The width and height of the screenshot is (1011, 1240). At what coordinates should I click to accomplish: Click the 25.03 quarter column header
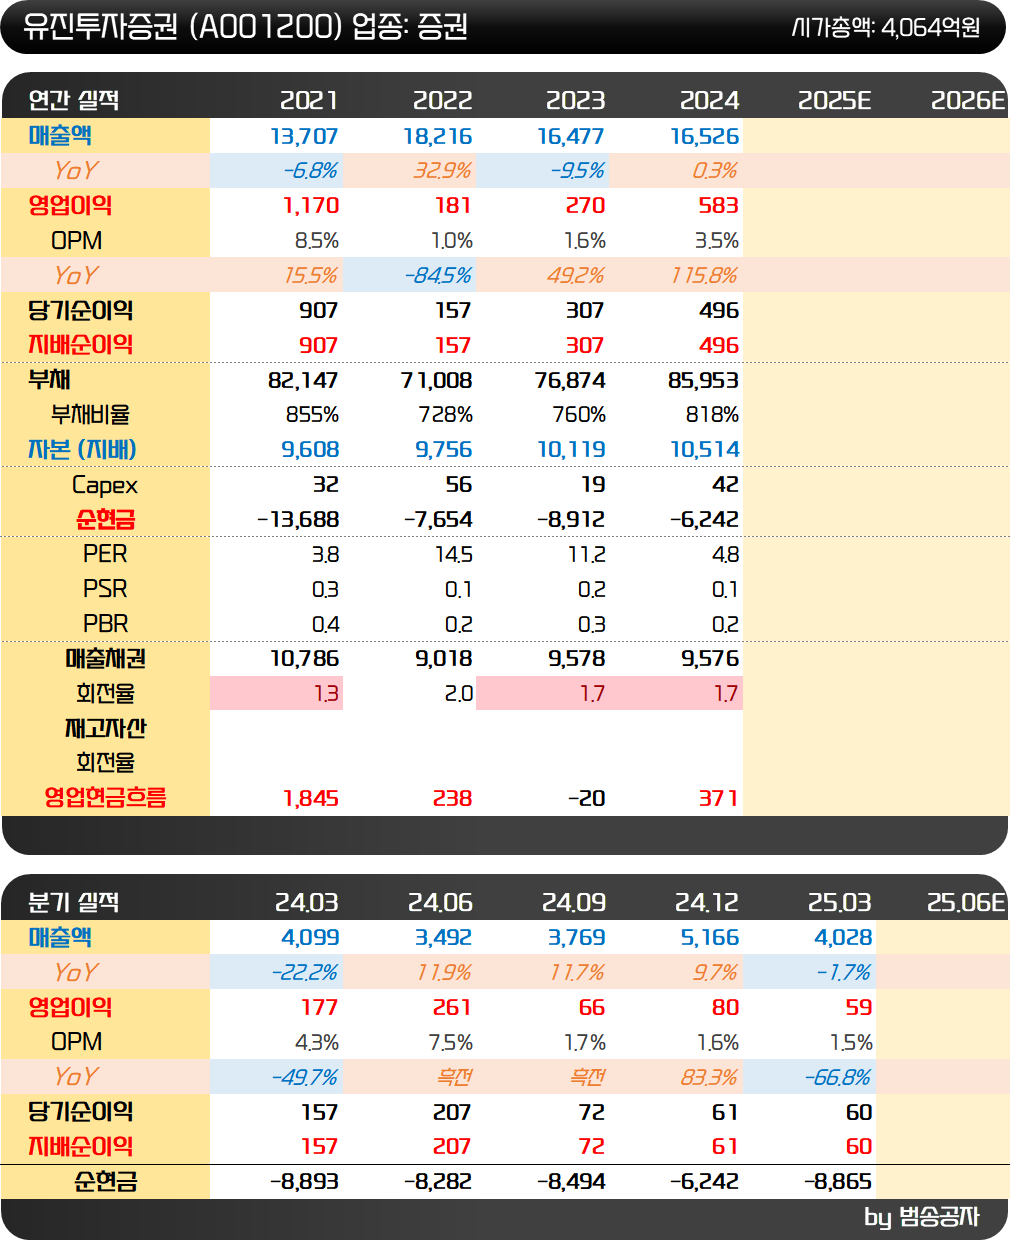[840, 902]
